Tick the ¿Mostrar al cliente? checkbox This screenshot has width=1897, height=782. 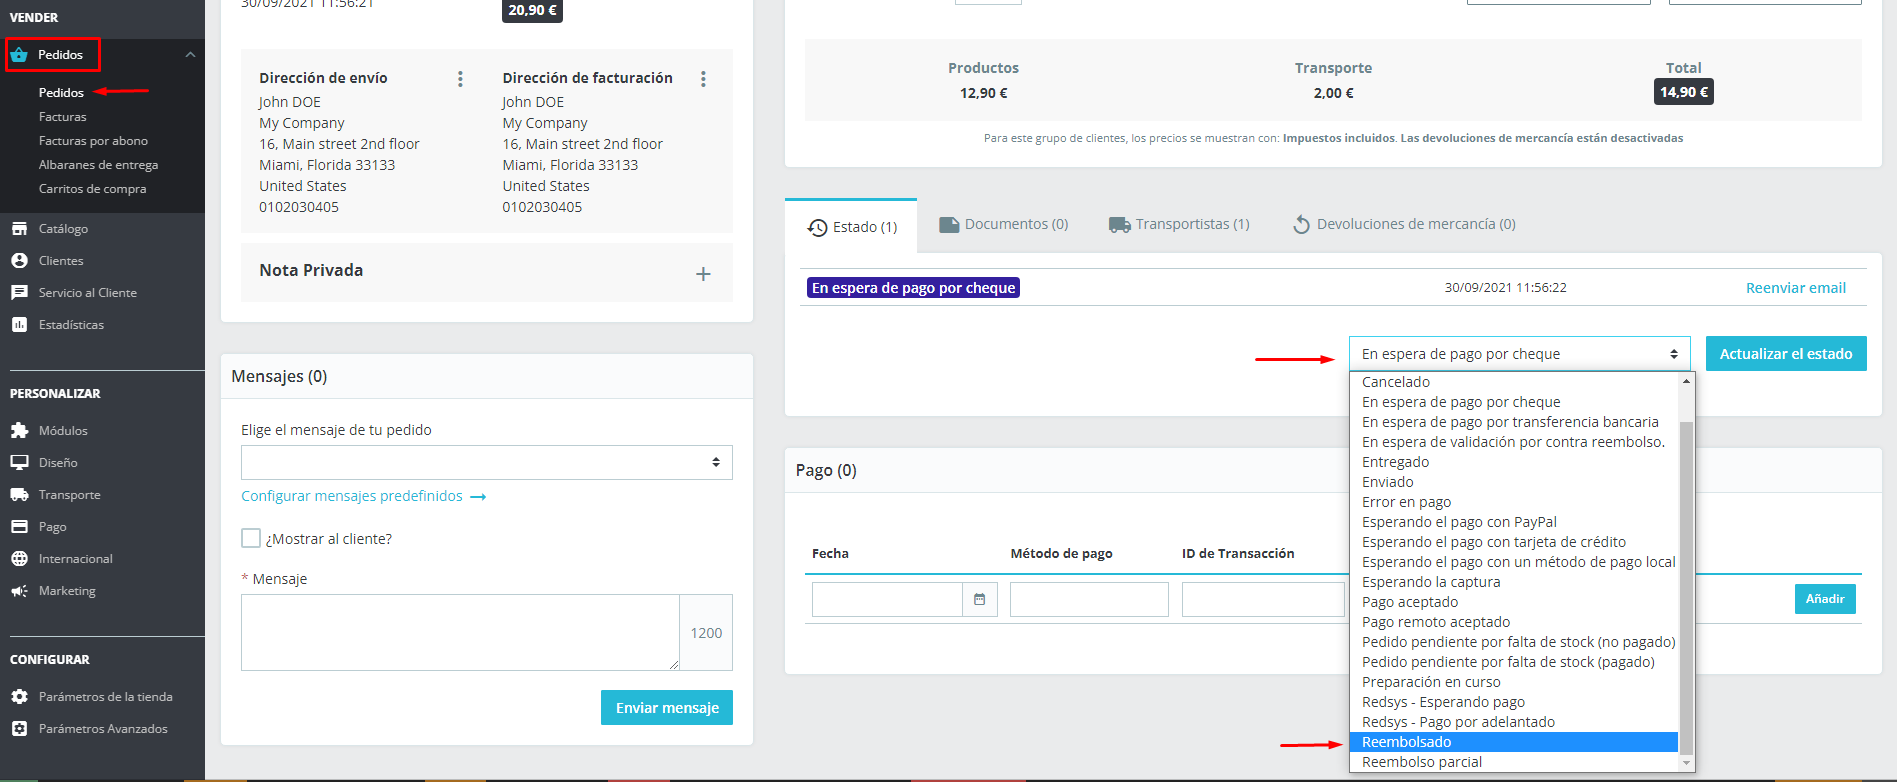251,538
